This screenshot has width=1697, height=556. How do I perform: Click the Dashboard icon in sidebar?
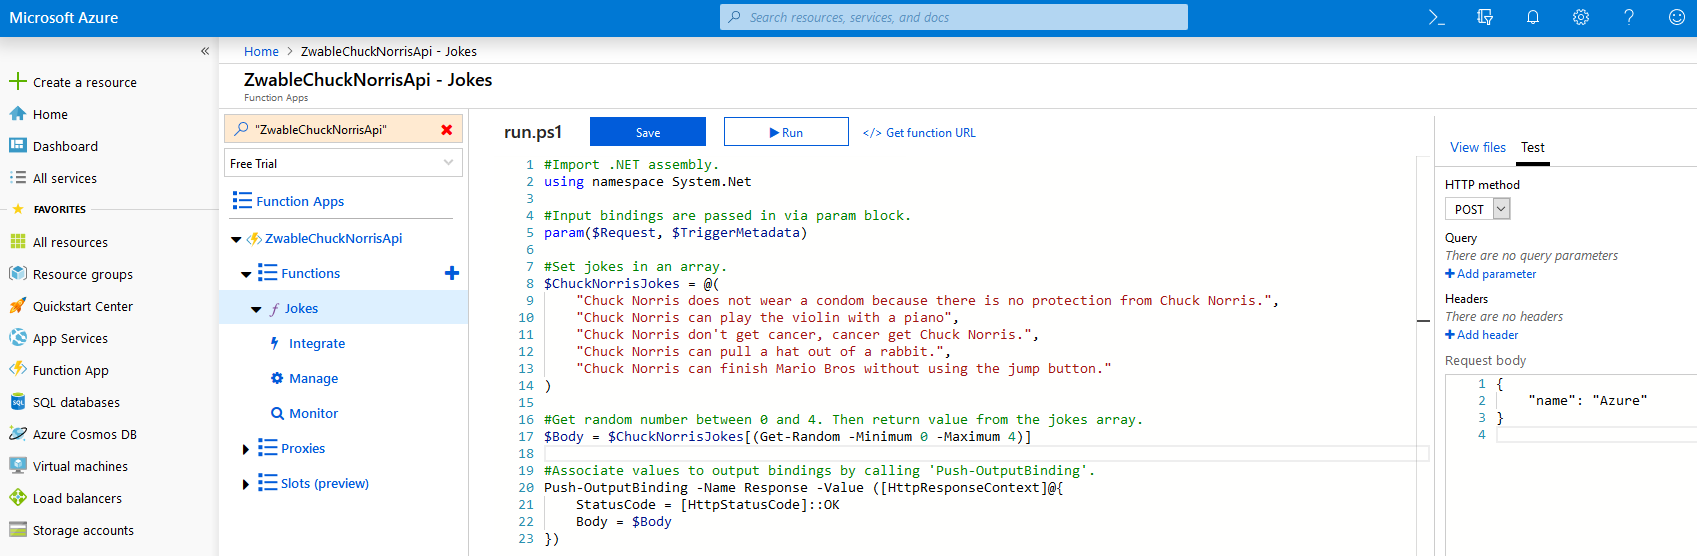18,145
